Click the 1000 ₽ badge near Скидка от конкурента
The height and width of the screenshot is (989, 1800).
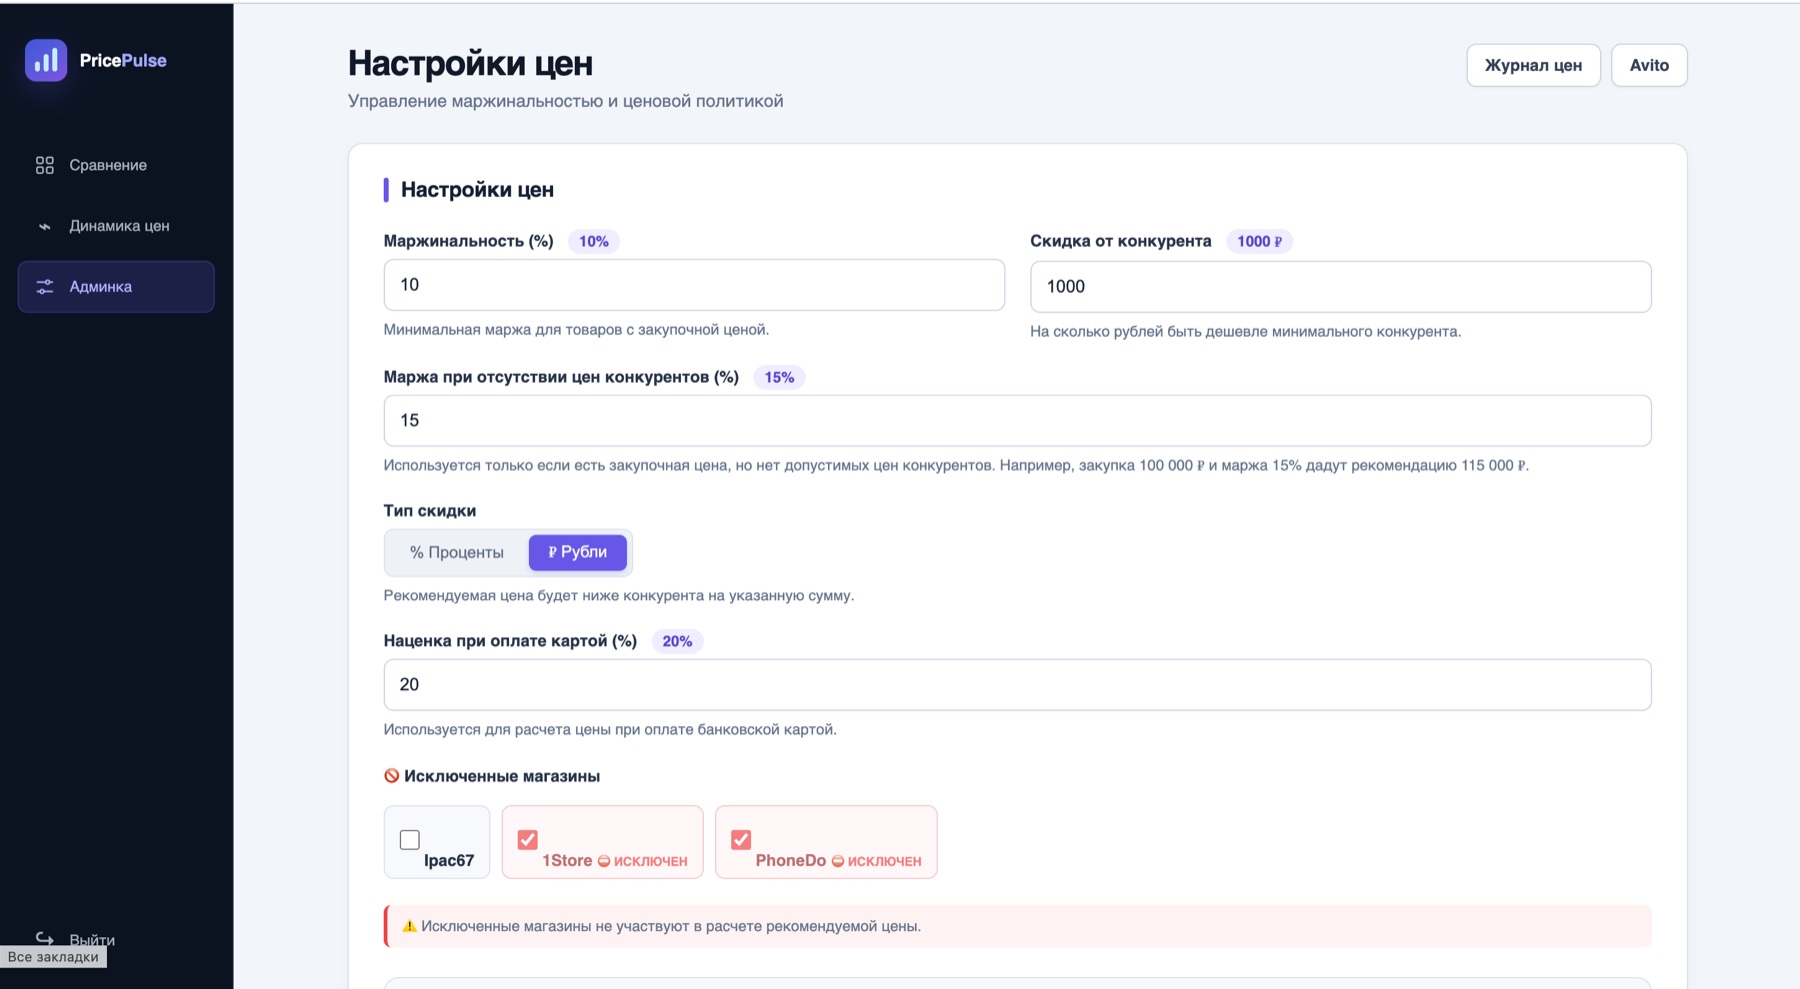[1259, 241]
